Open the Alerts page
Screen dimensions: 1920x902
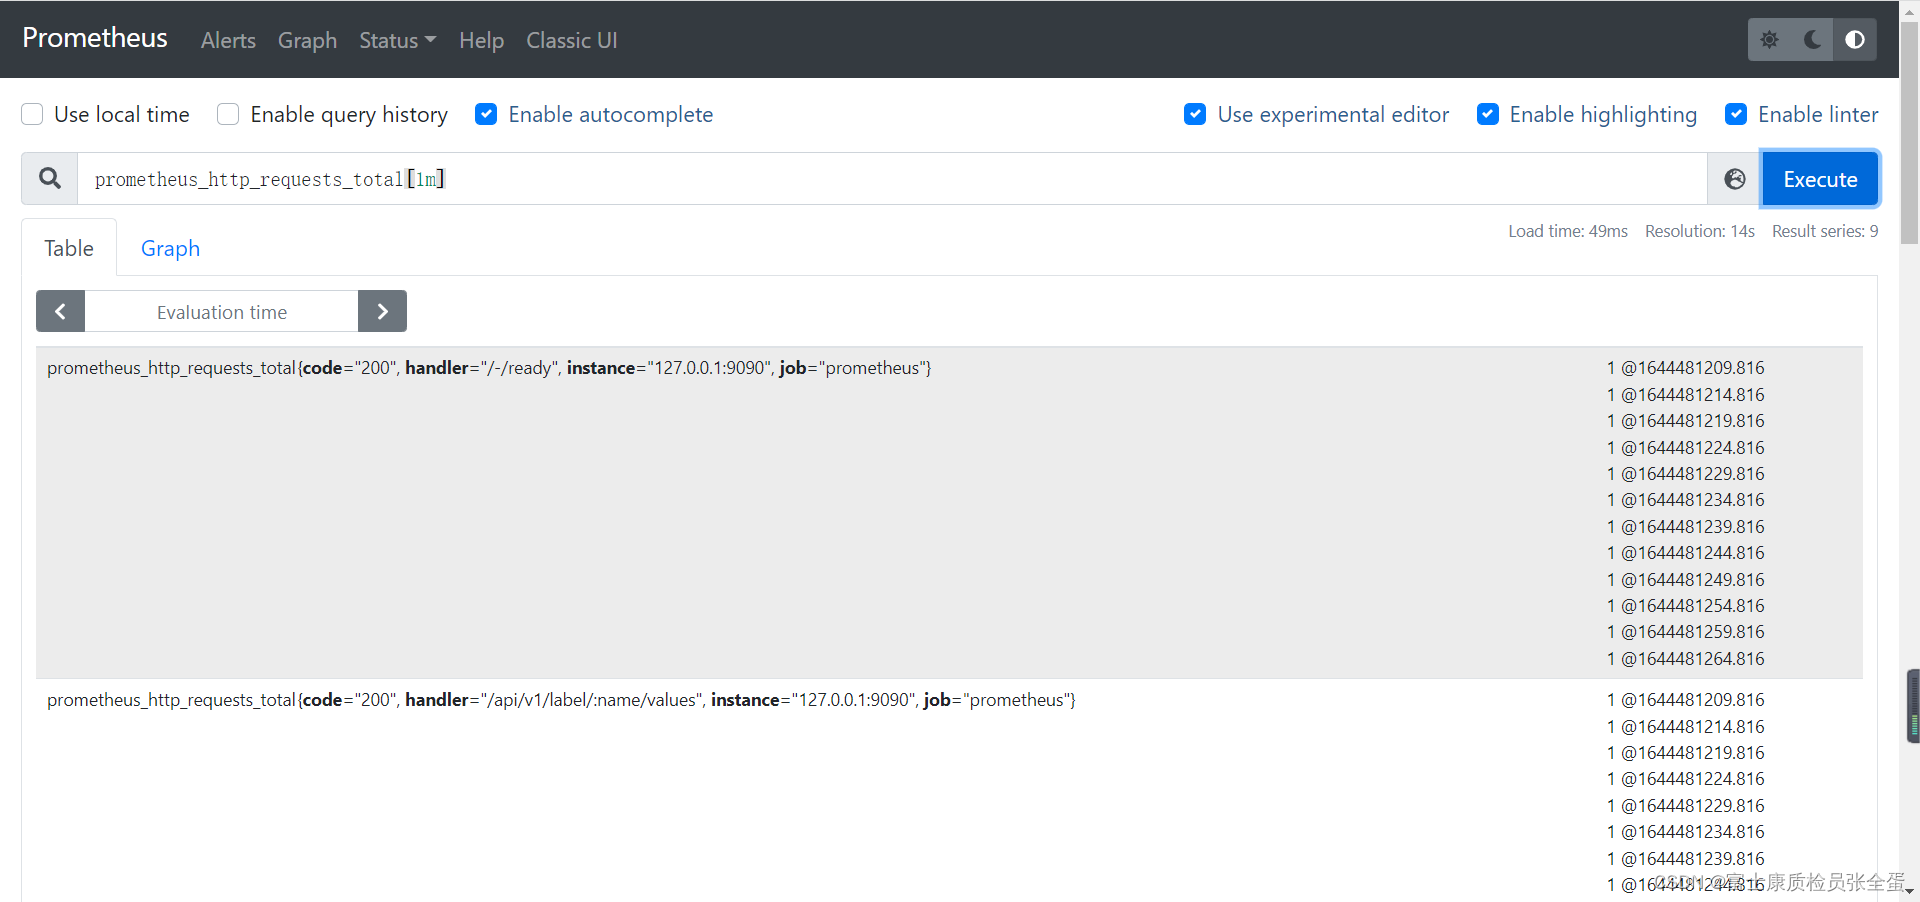pos(228,40)
